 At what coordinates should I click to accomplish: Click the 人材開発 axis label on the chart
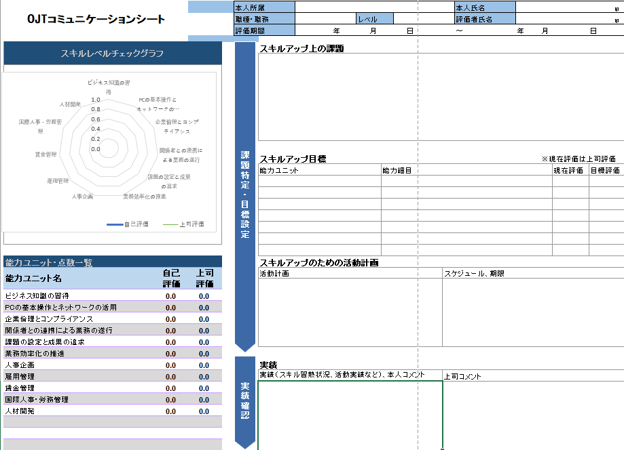coord(70,104)
